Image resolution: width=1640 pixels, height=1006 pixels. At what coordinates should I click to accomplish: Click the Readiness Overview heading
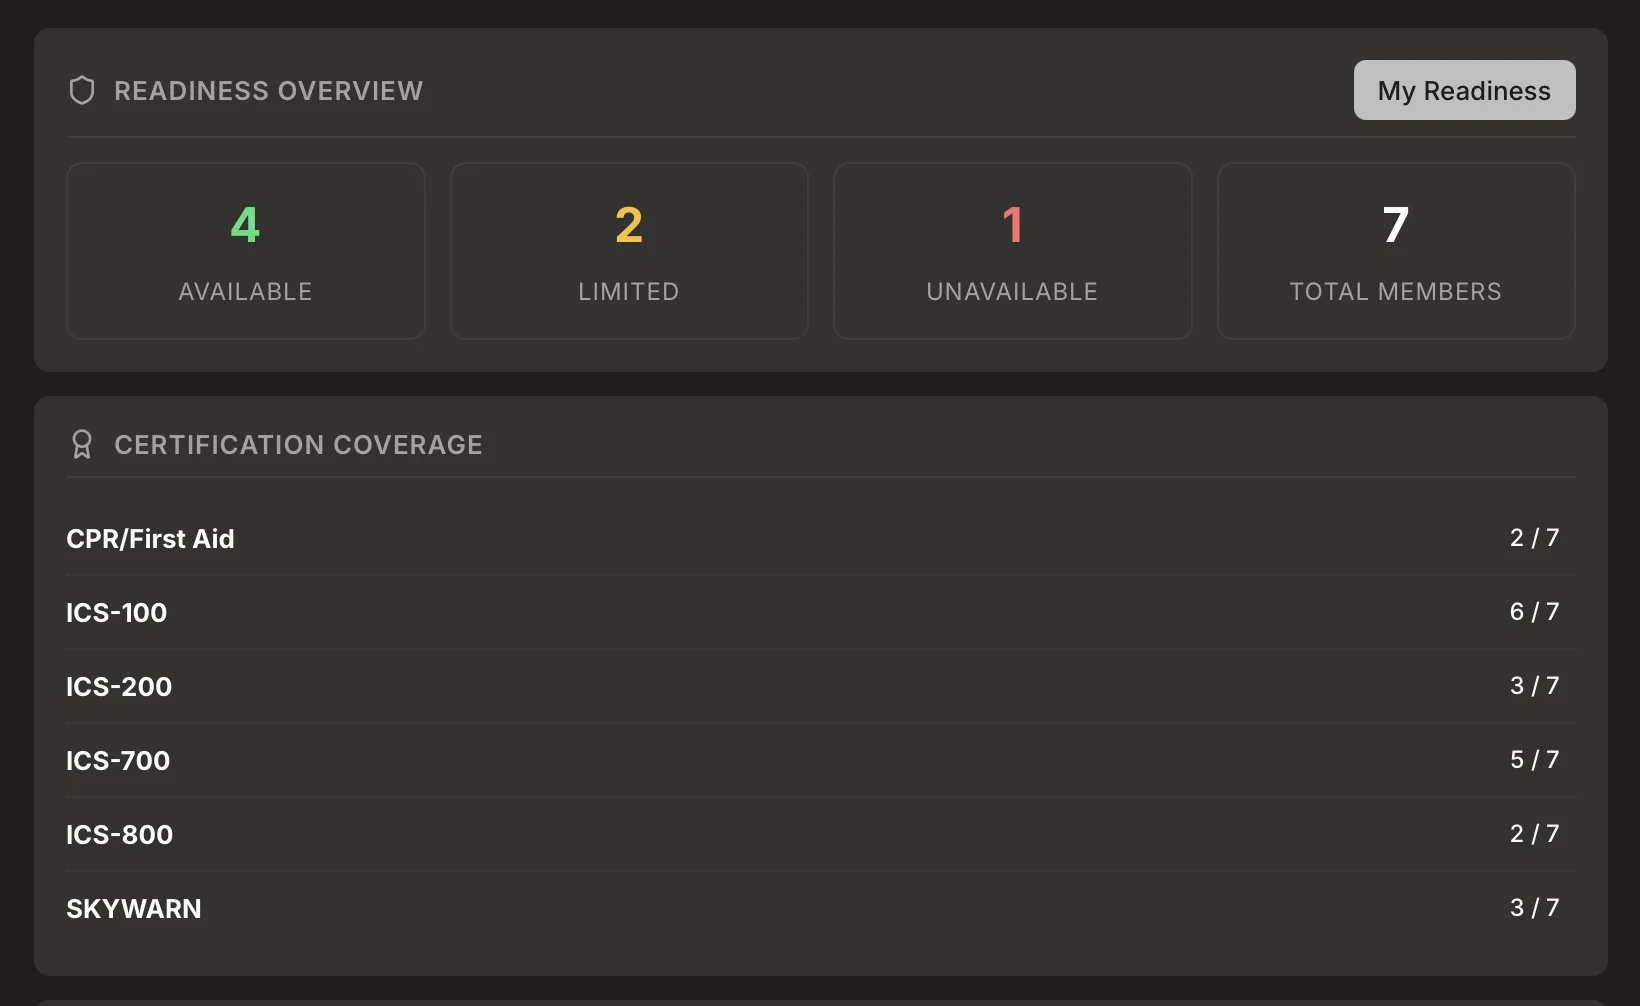tap(269, 91)
